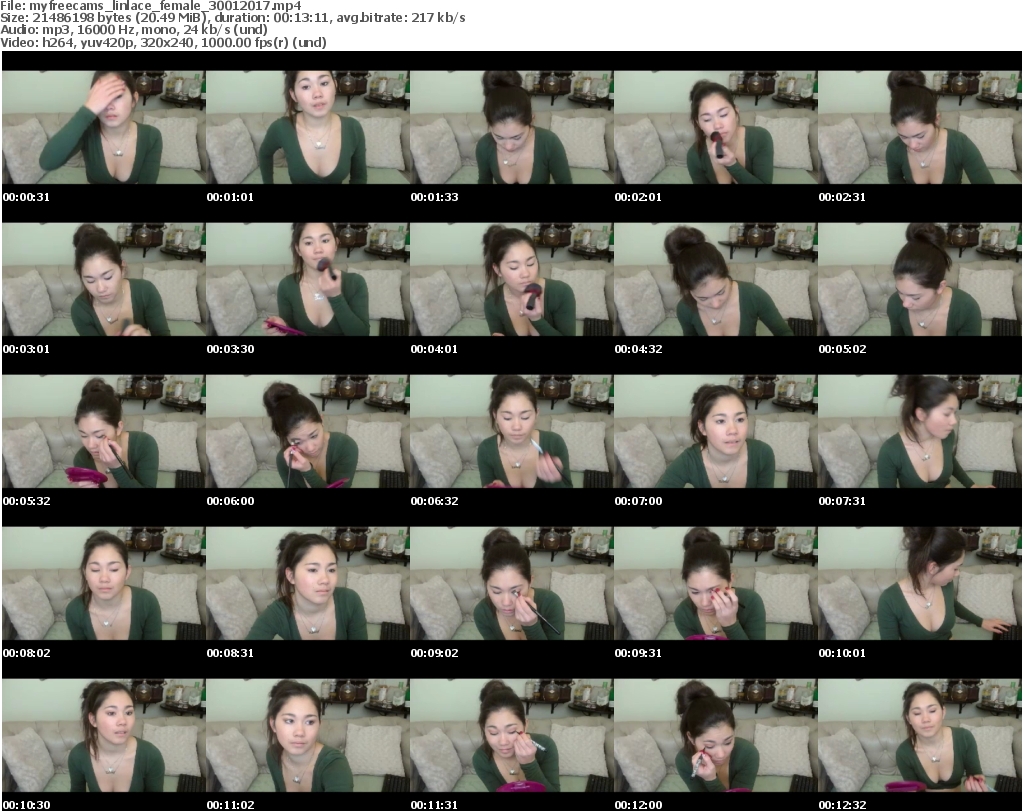Click the 00:02:01 timestamp label
Viewport: 1024px width, 811px height.
(x=638, y=197)
